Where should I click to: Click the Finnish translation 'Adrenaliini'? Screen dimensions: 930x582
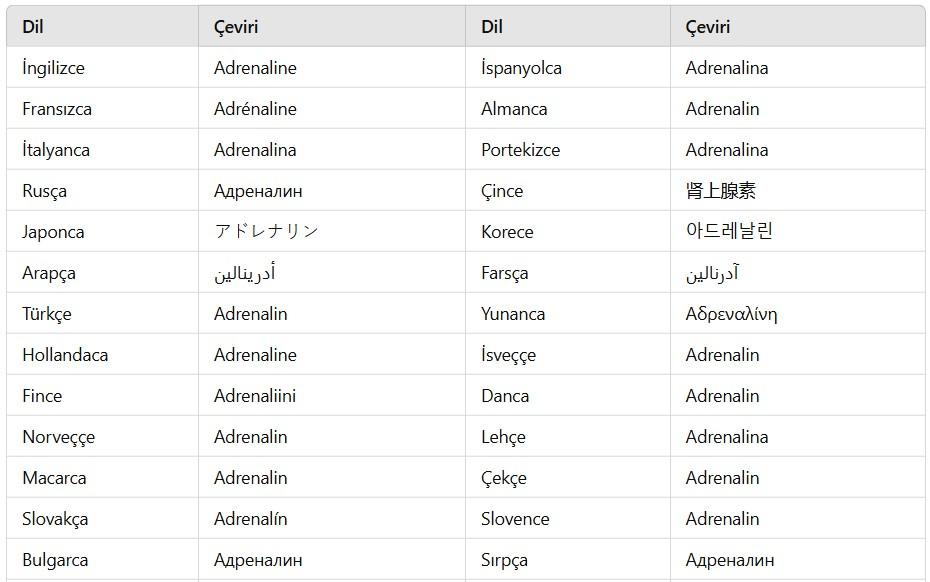point(255,396)
